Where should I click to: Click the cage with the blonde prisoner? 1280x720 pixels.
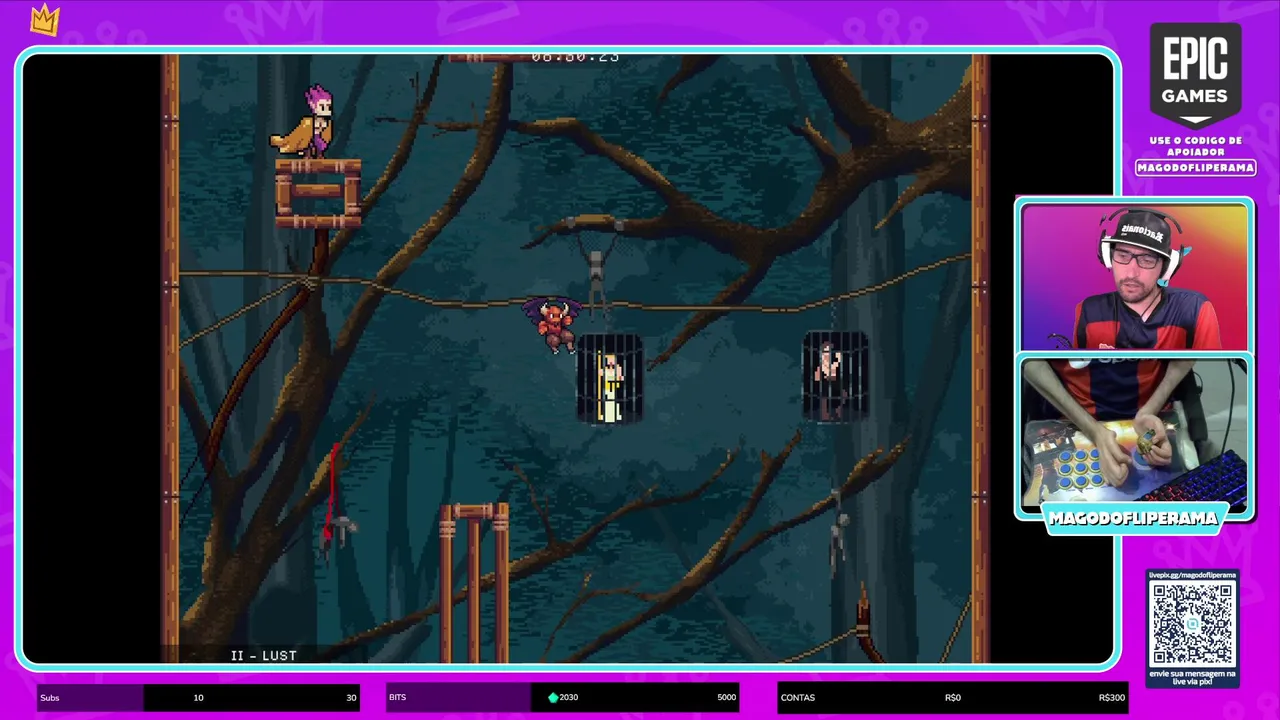coord(609,379)
